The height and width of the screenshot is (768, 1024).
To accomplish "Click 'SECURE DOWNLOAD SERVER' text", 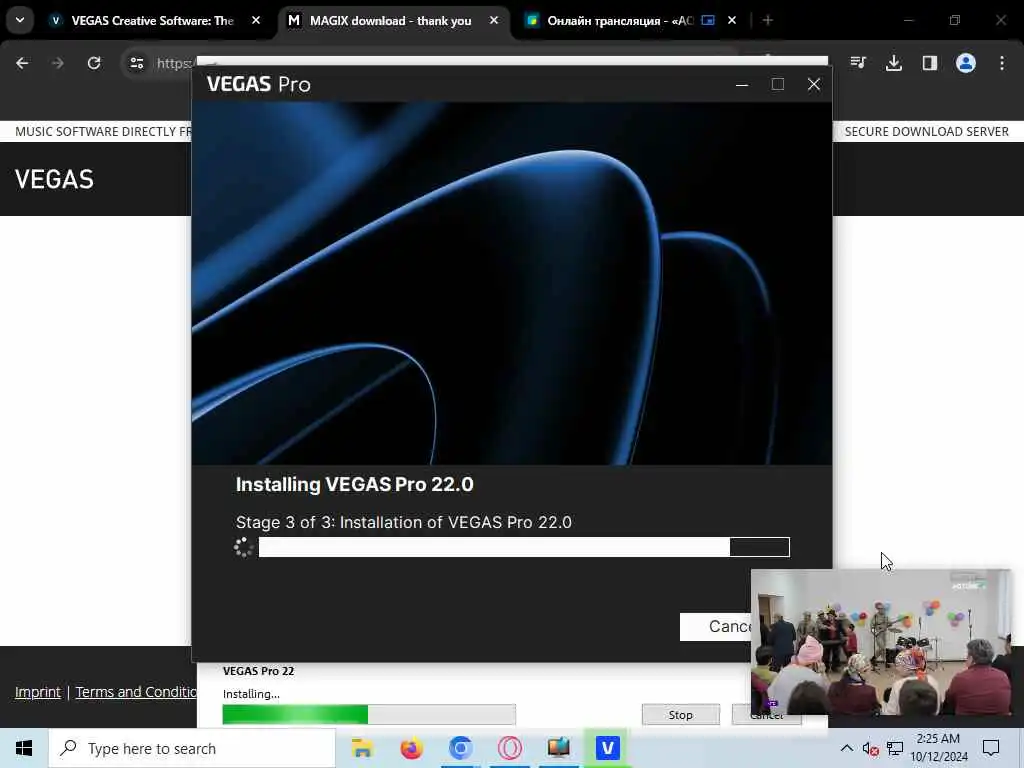I will pos(927,132).
